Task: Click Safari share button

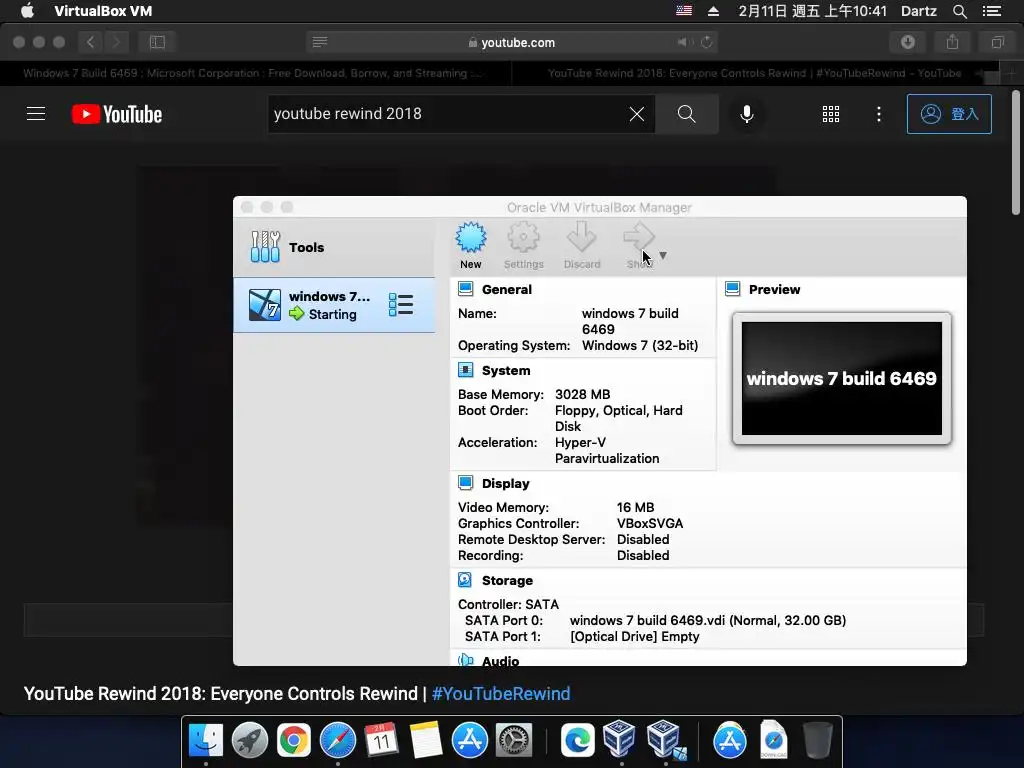Action: click(x=952, y=42)
